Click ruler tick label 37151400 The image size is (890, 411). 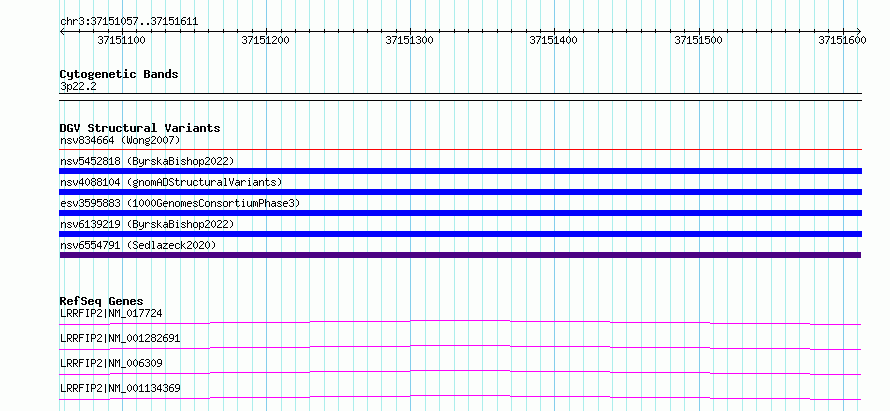click(553, 40)
